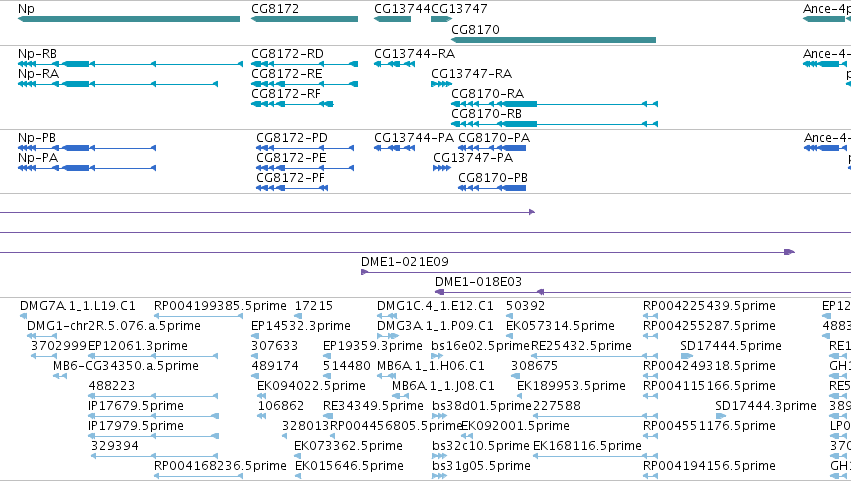Select EST RP004115166.5prime

pos(709,386)
